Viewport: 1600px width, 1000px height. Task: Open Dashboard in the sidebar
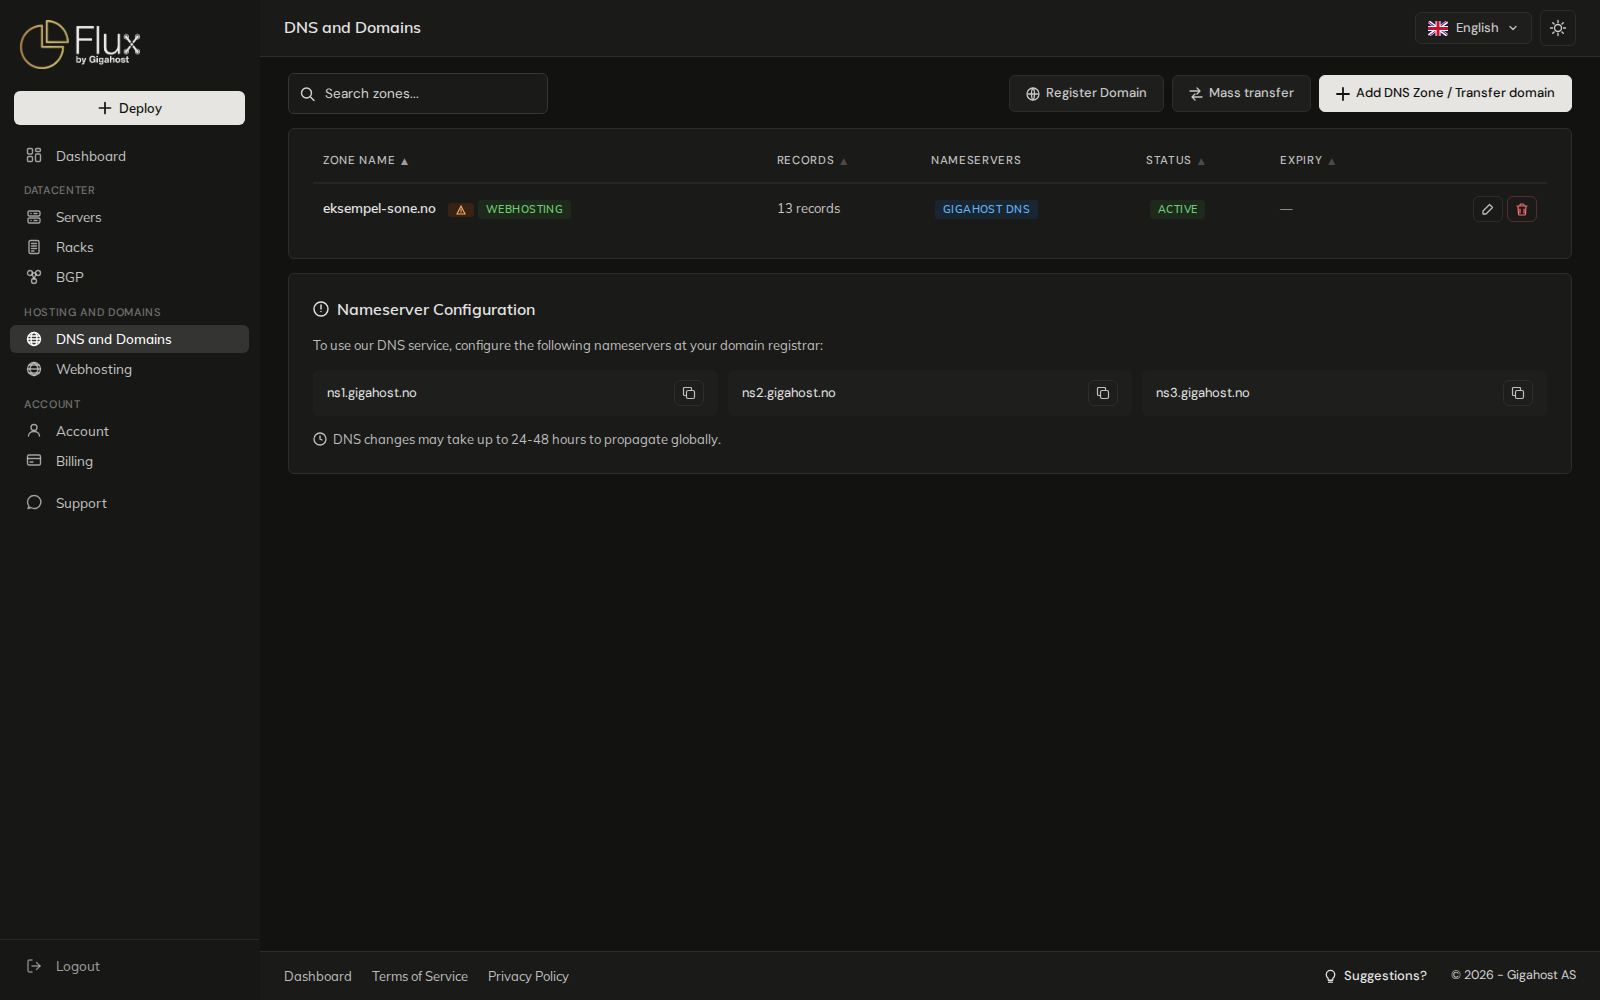coord(129,156)
